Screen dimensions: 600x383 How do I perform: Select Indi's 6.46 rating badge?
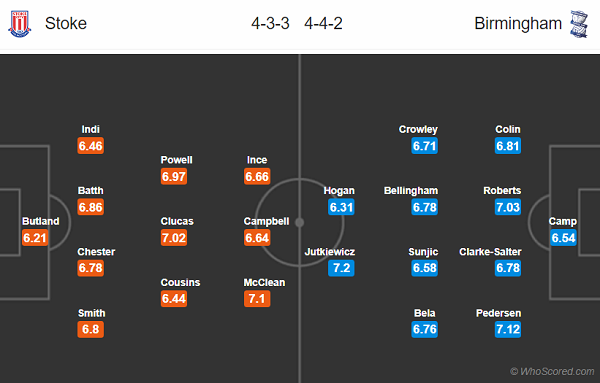pos(91,146)
